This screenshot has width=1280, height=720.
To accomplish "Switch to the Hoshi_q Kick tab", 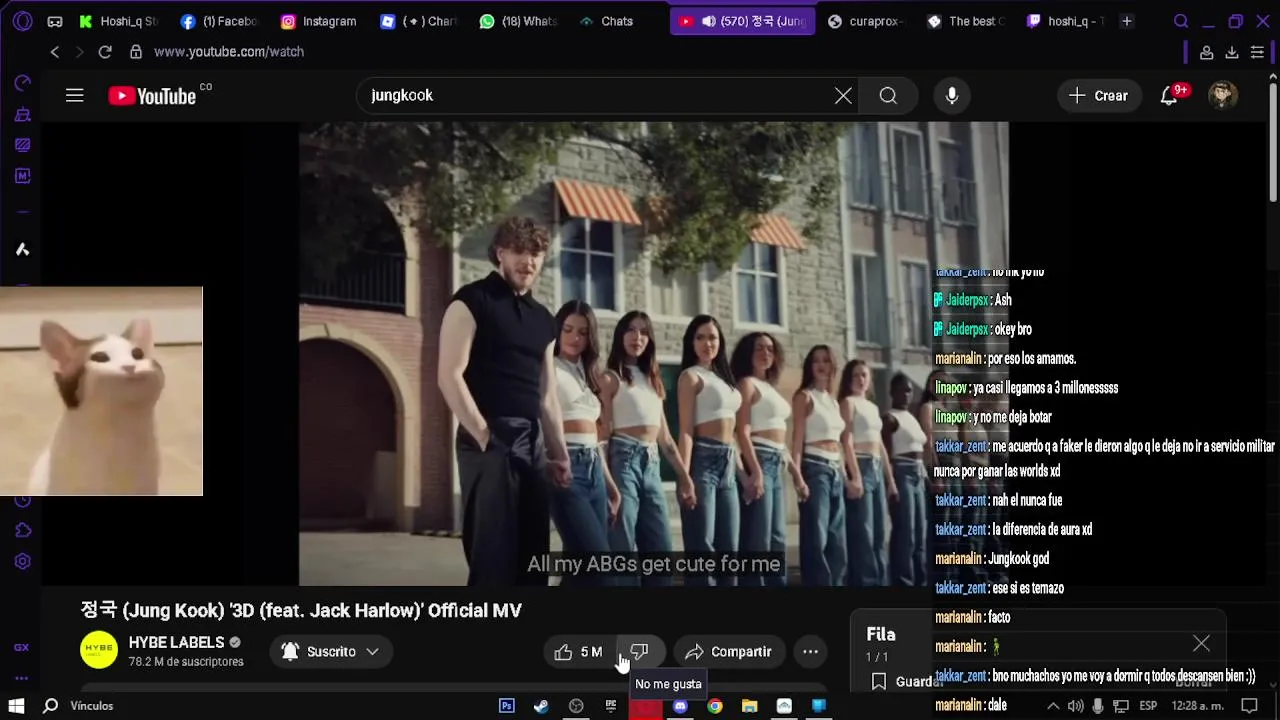I will click(x=119, y=21).
